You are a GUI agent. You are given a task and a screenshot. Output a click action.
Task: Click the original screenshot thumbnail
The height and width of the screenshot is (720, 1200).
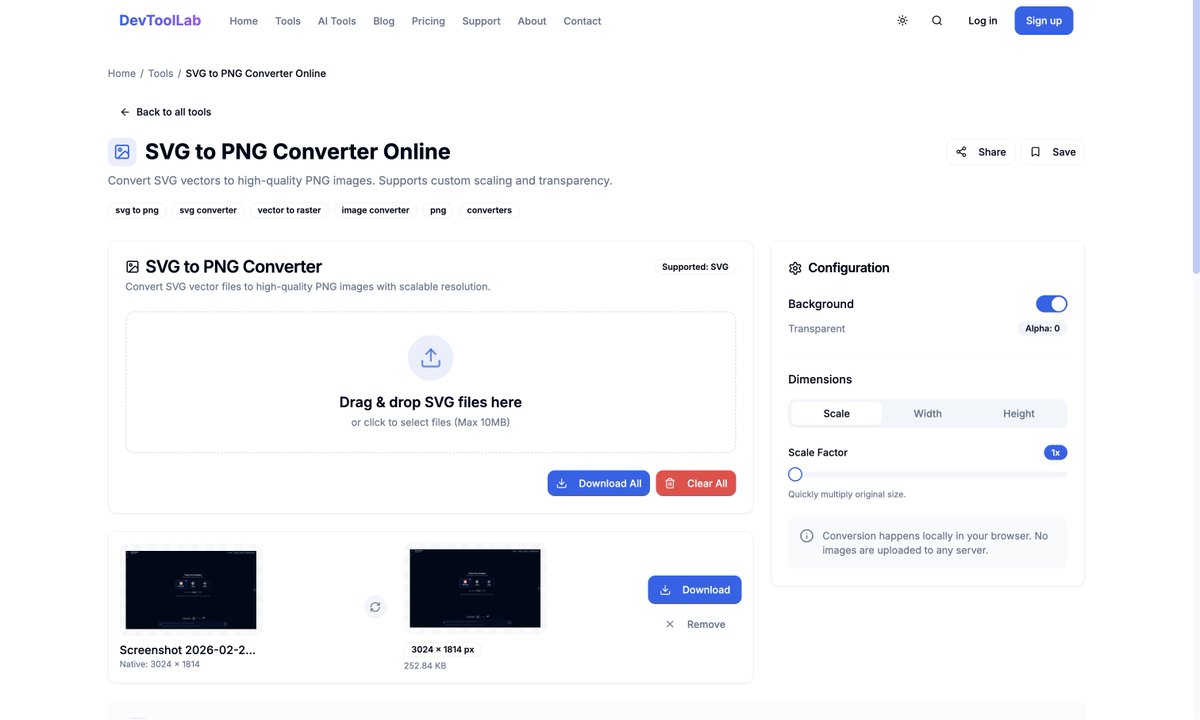tap(190, 590)
